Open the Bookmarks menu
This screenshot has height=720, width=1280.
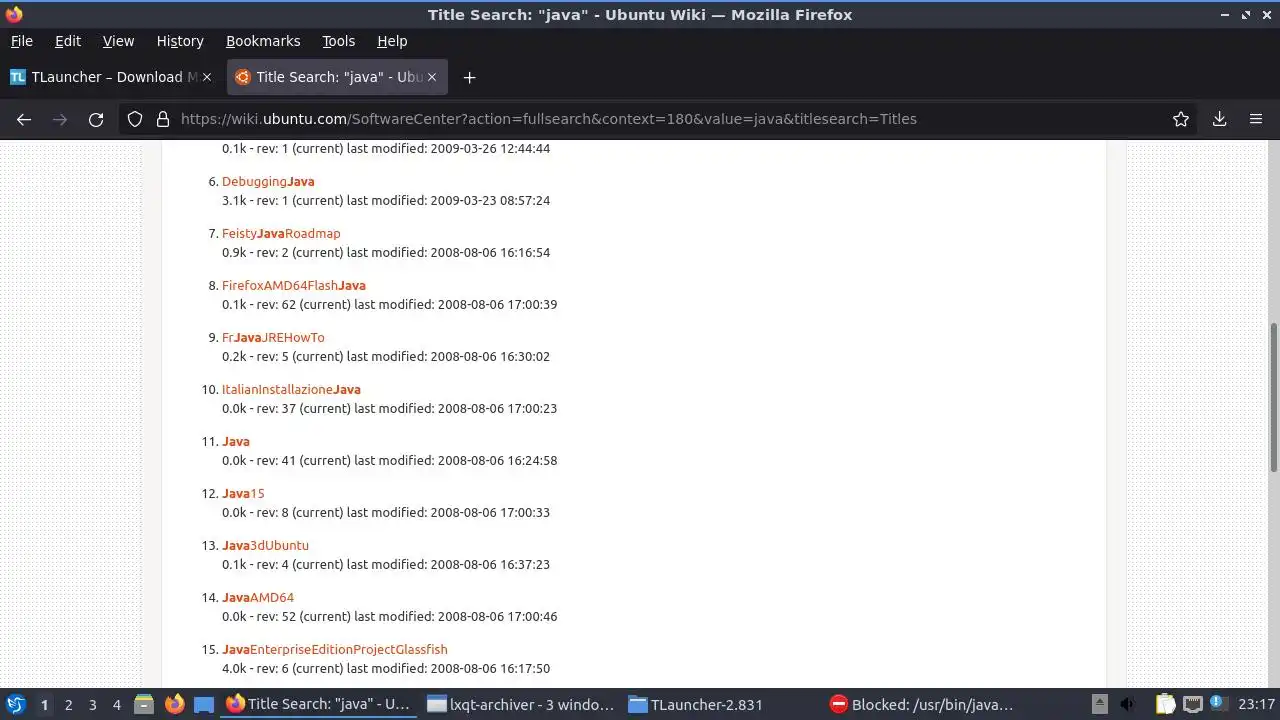pos(263,41)
